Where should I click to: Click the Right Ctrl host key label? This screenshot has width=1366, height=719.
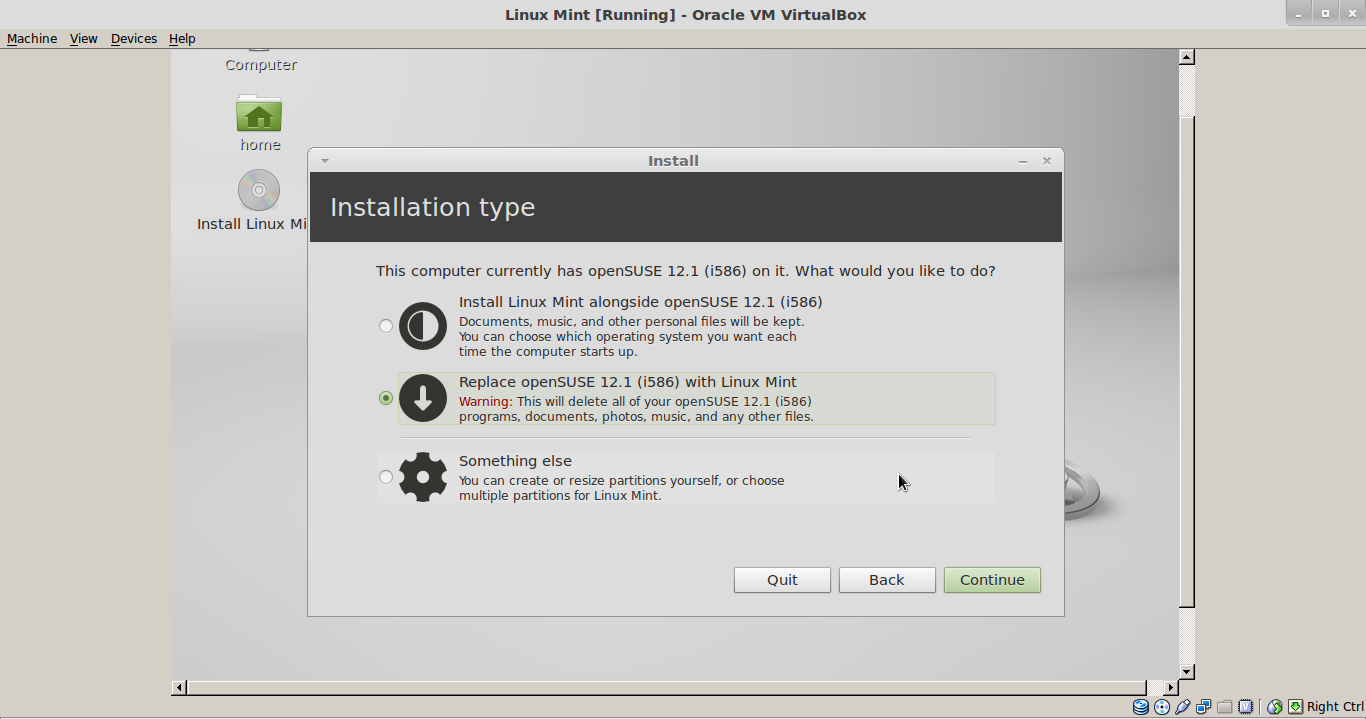1335,707
